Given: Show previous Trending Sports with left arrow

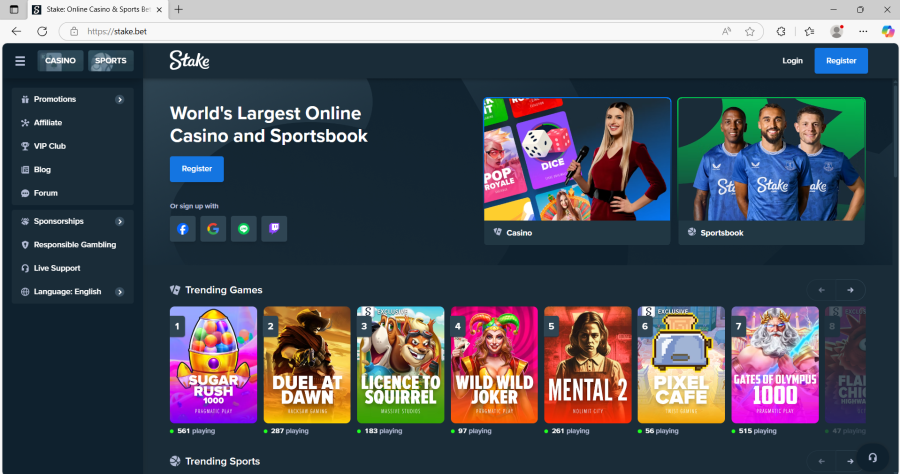Looking at the screenshot, I should click(x=821, y=461).
